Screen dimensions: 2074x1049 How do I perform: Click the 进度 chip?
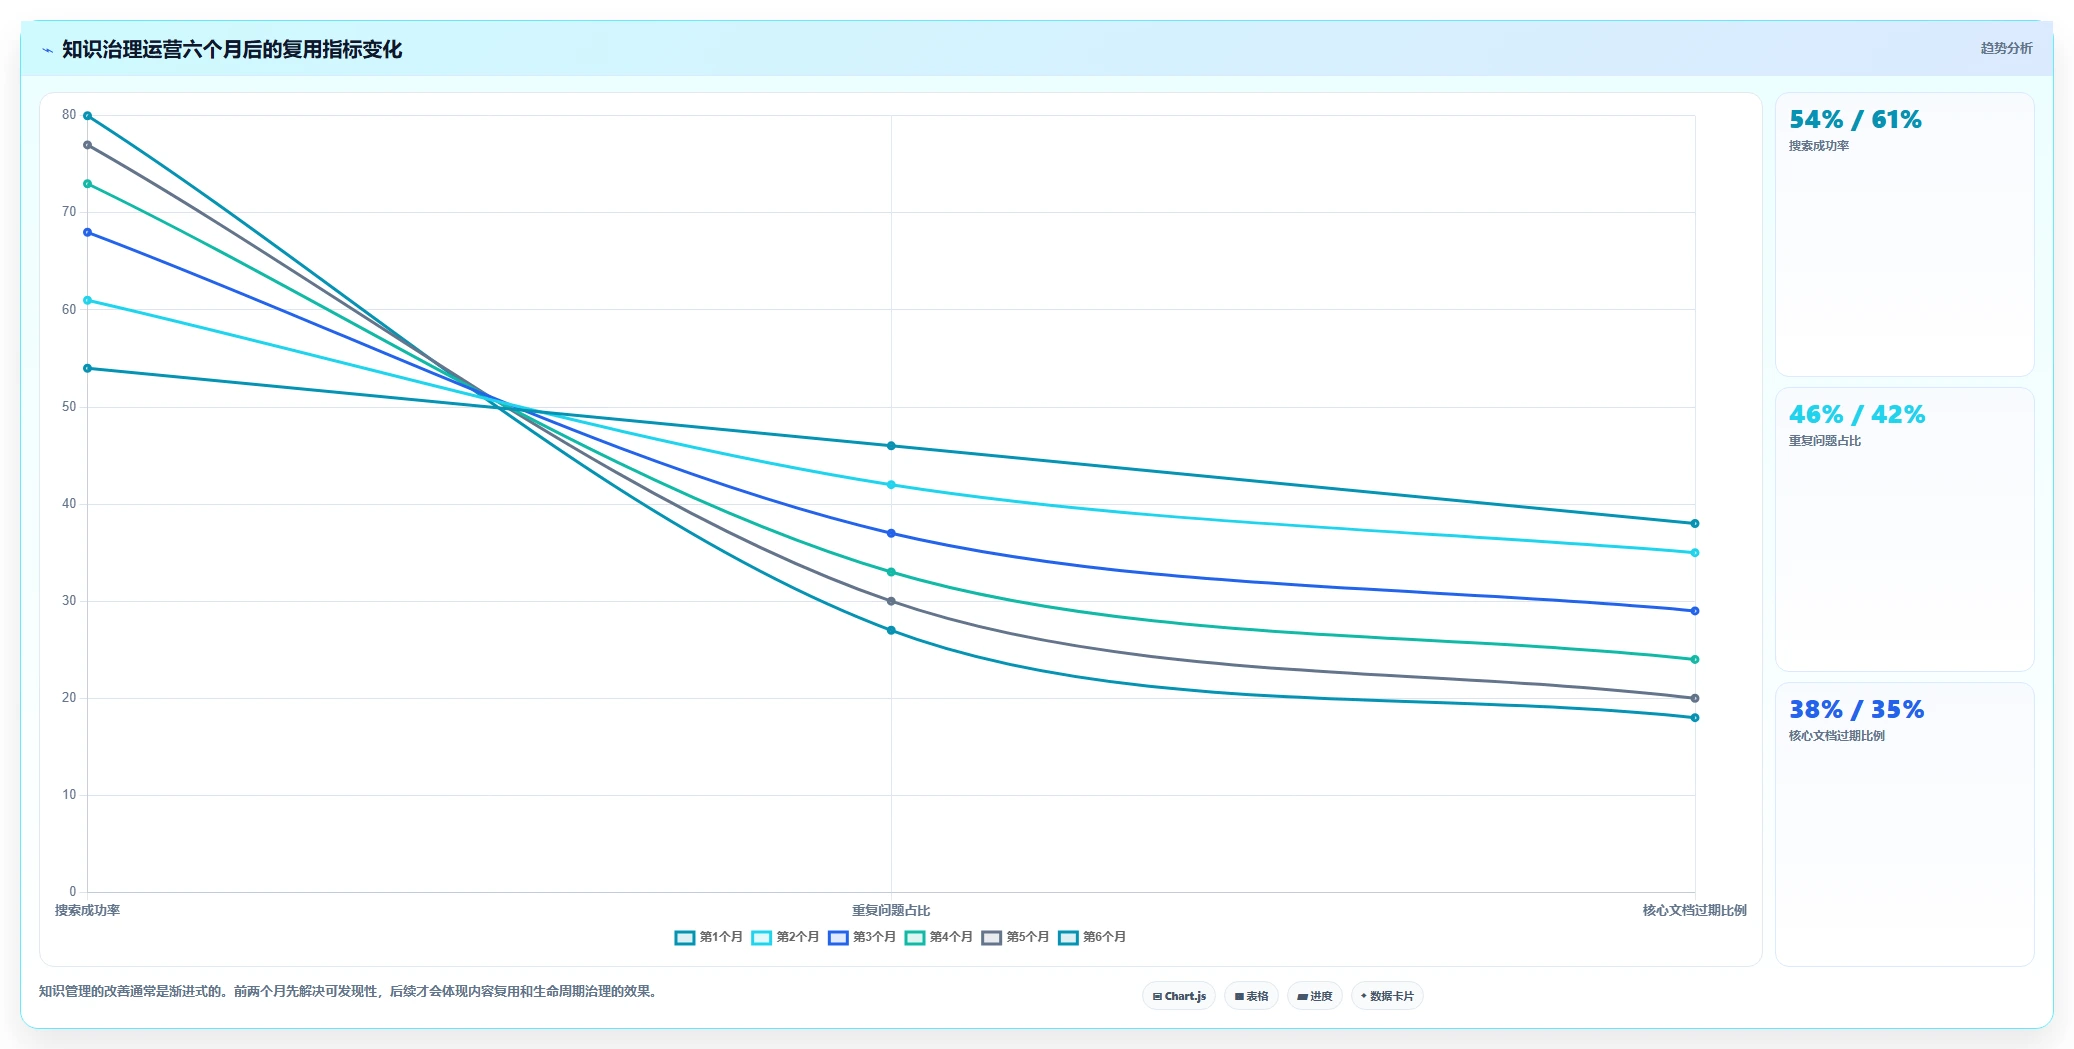[1315, 996]
